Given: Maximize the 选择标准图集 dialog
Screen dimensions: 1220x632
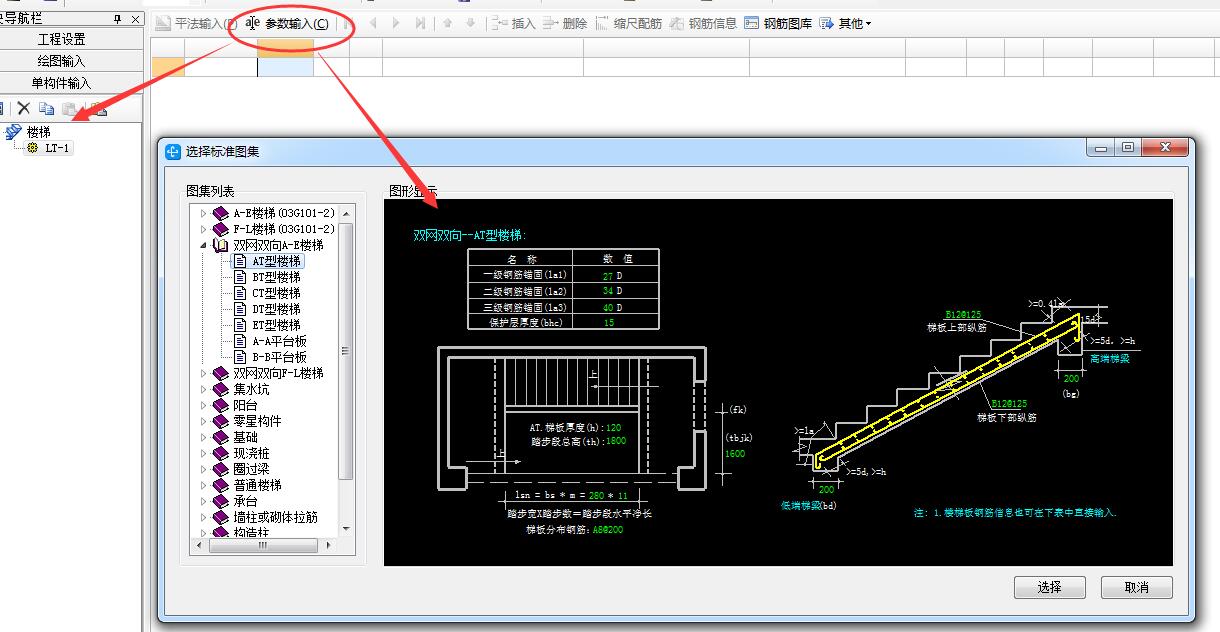Looking at the screenshot, I should click(x=1128, y=148).
